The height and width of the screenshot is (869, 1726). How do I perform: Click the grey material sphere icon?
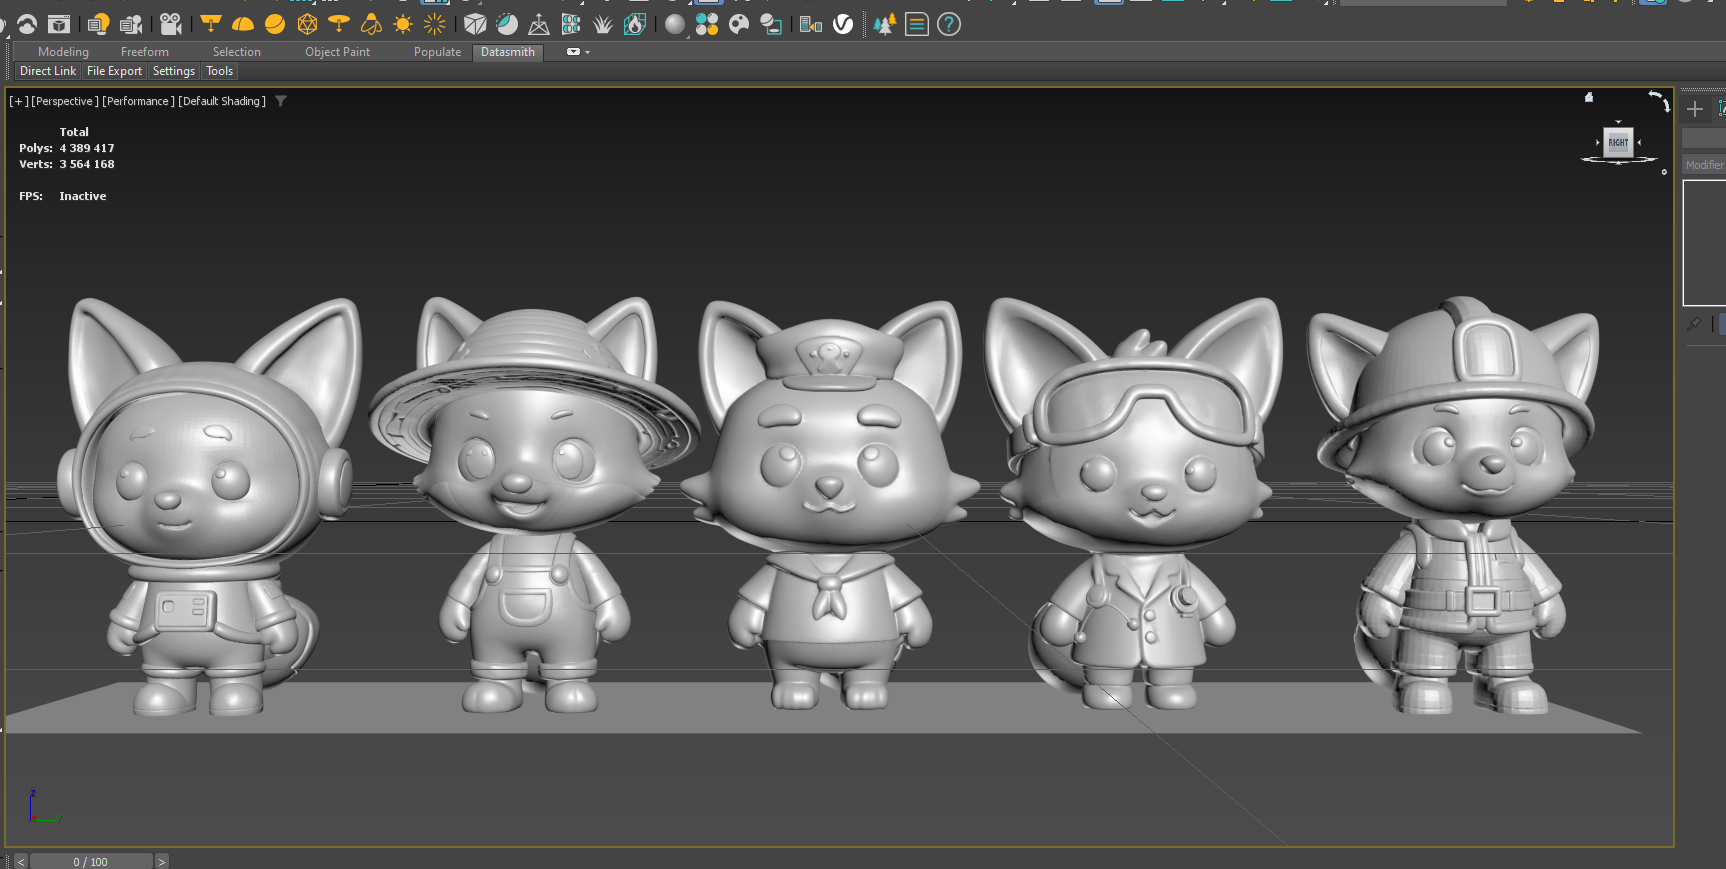(675, 24)
